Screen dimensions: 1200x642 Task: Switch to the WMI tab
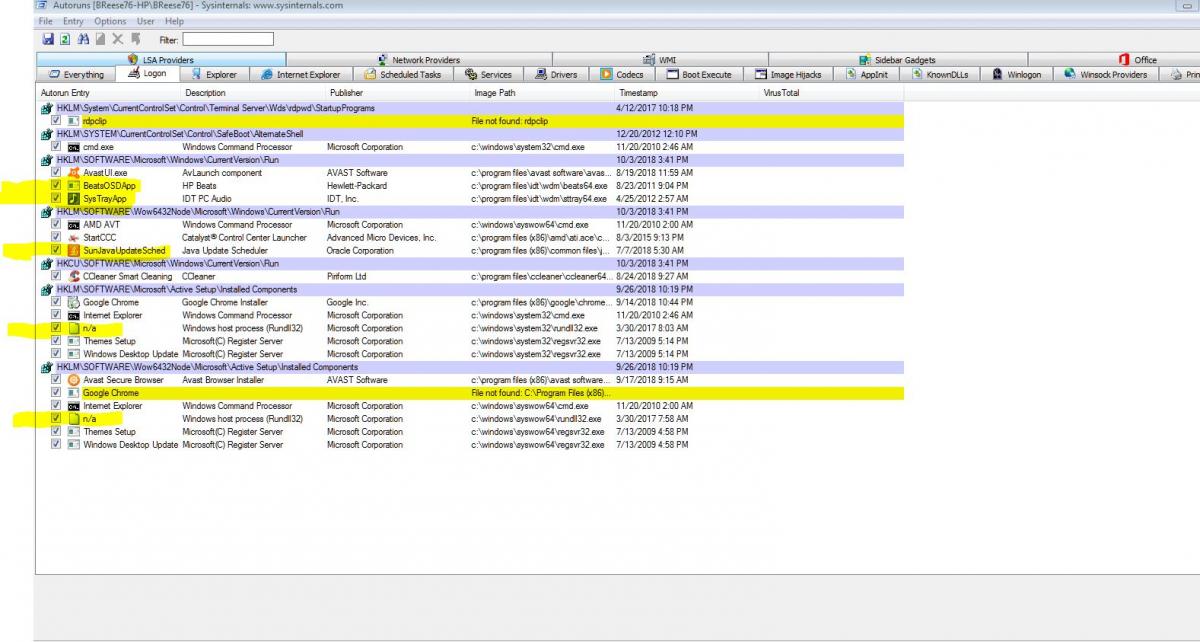(660, 60)
